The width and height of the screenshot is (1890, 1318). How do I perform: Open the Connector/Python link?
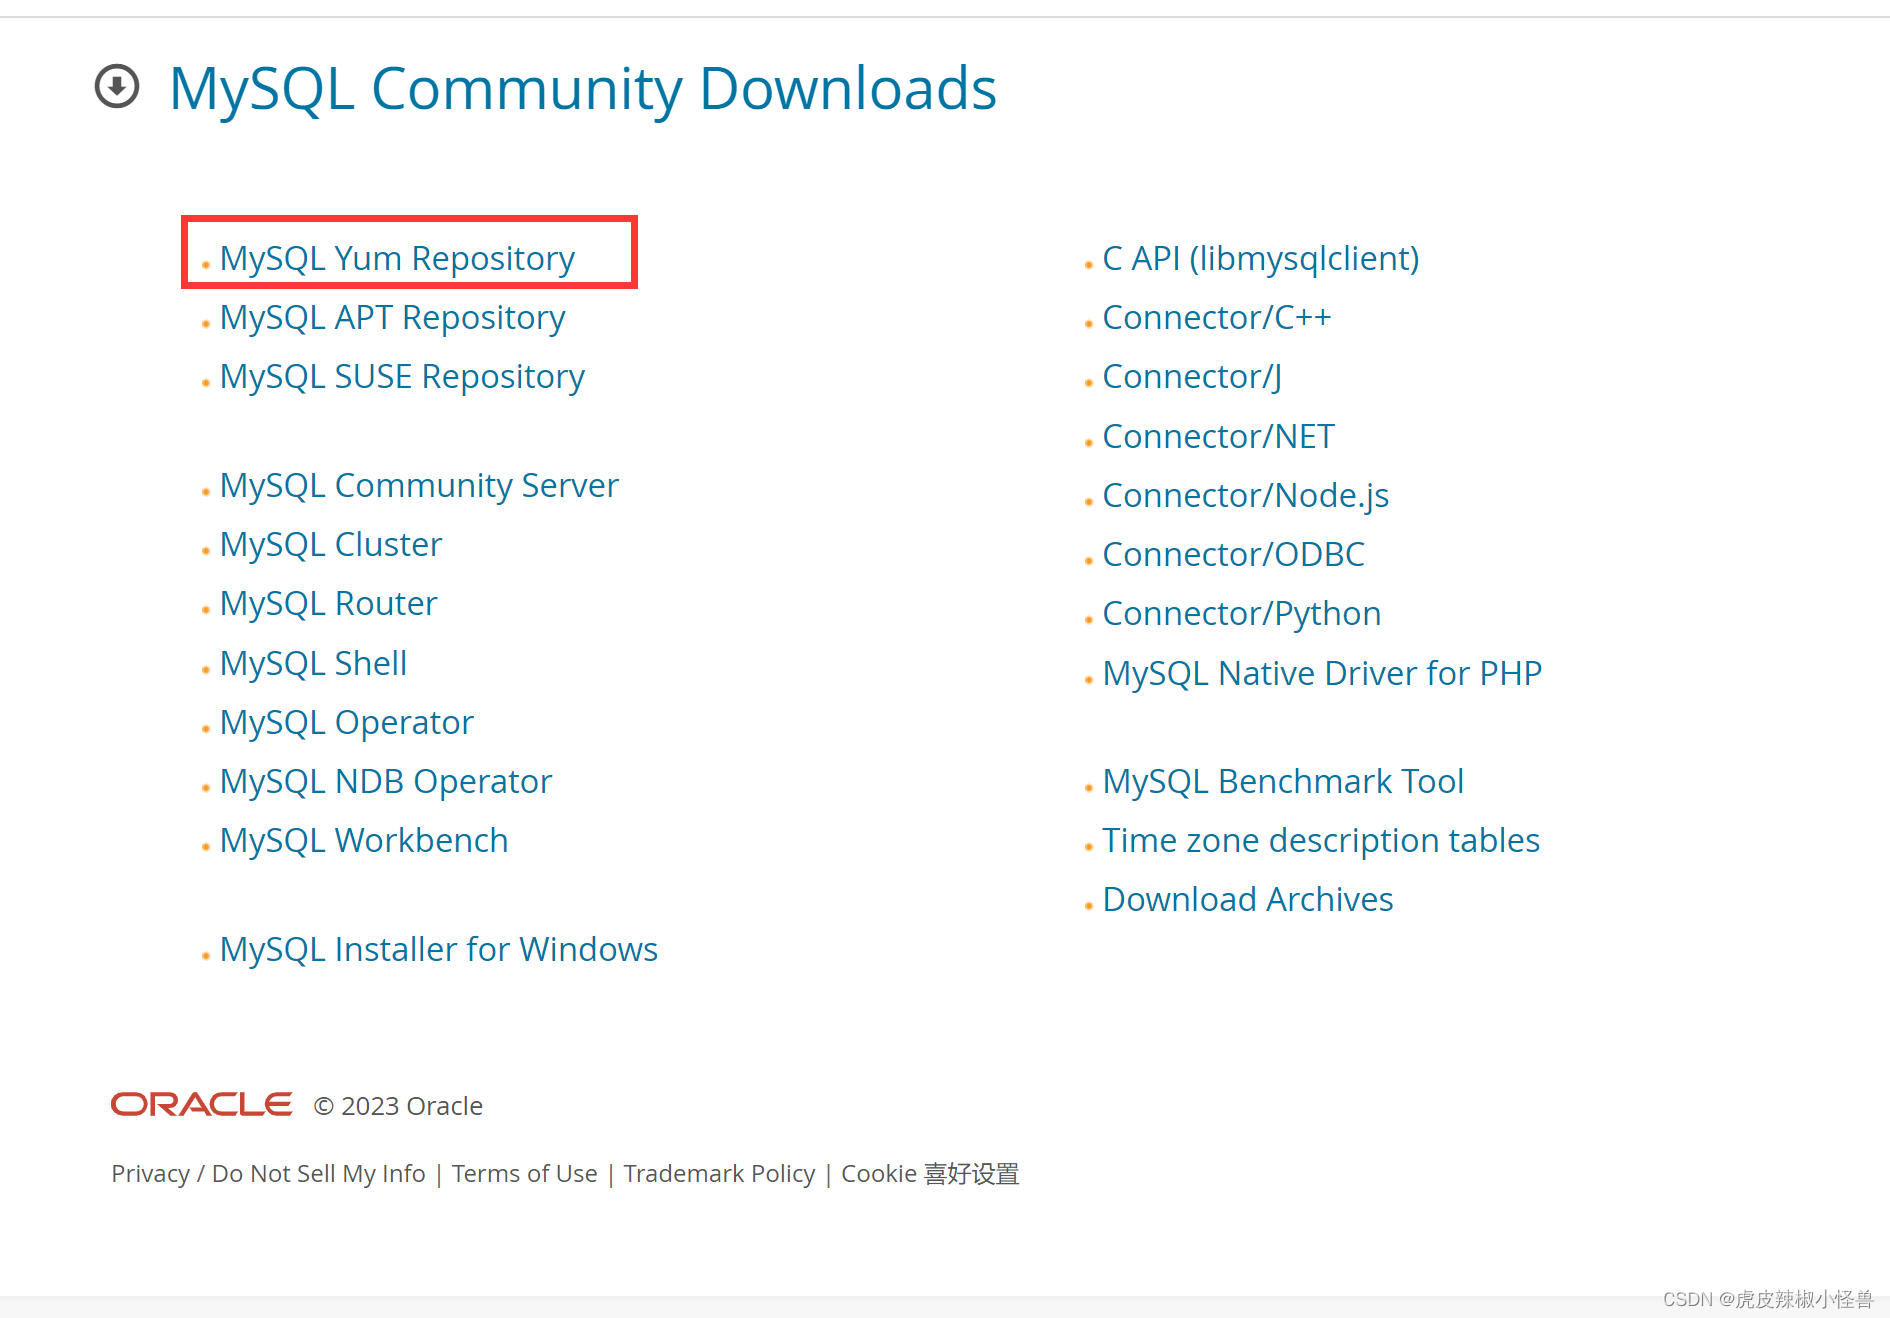1242,613
